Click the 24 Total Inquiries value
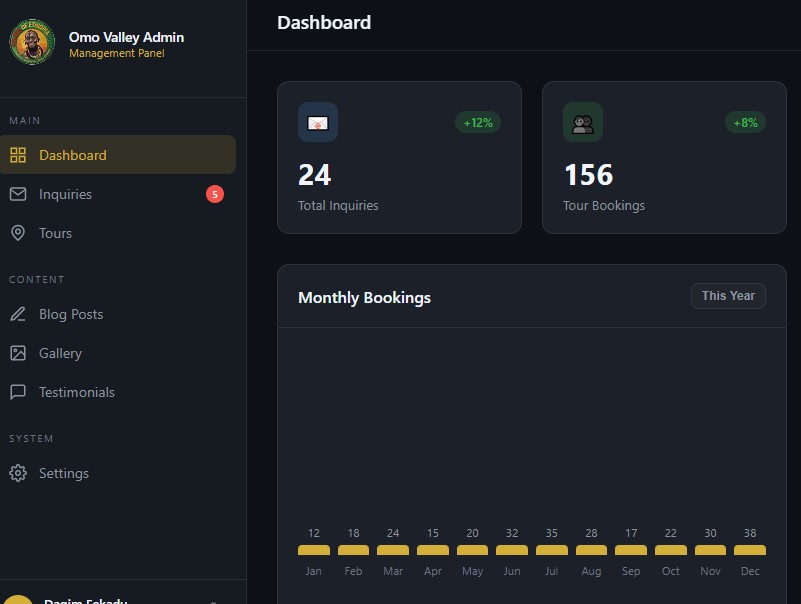The height and width of the screenshot is (604, 801). [315, 175]
